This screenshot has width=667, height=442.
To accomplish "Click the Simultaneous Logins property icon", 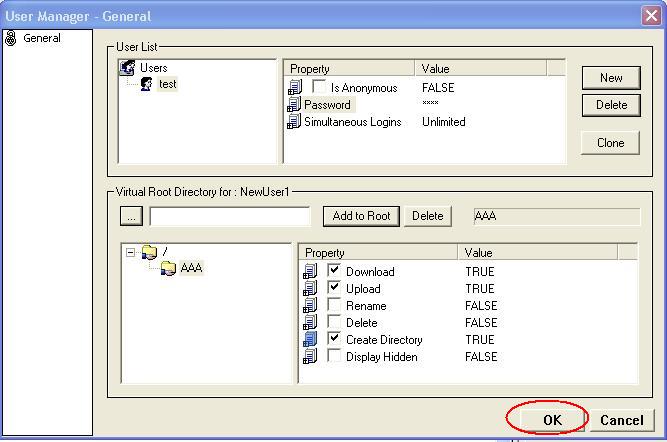I will (x=294, y=122).
